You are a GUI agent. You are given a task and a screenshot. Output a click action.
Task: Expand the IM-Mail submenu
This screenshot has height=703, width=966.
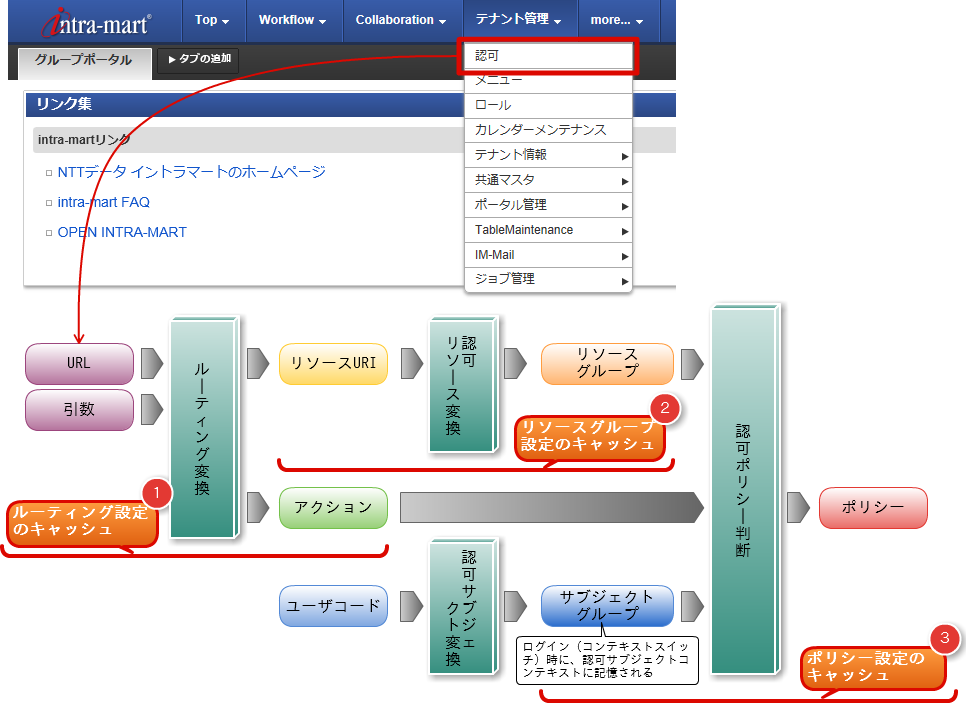click(x=548, y=255)
